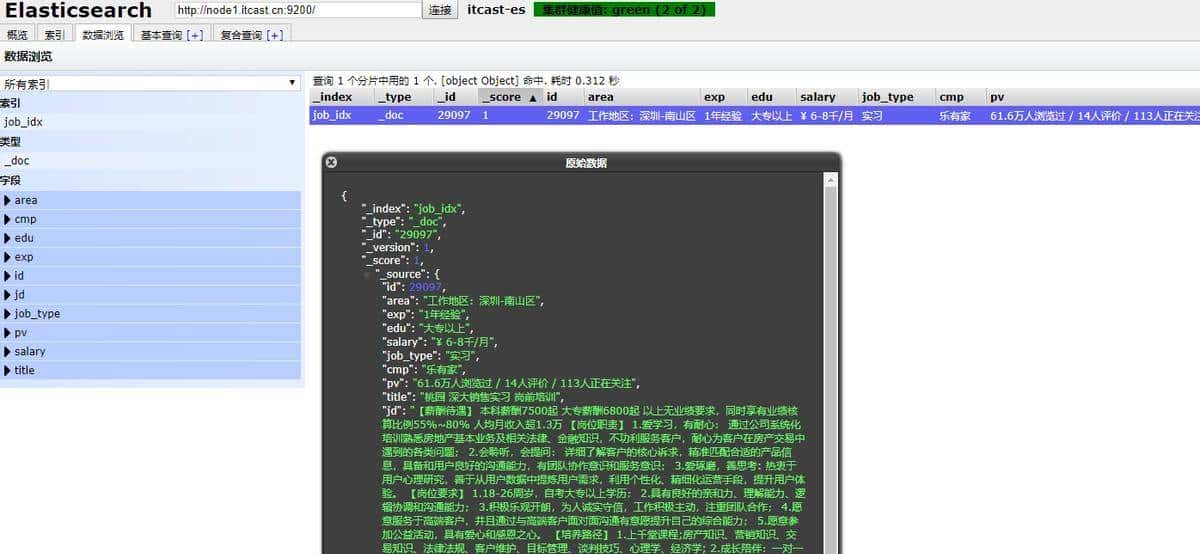The image size is (1200, 554).
Task: Open the 复合查询 tab
Action: (x=251, y=35)
